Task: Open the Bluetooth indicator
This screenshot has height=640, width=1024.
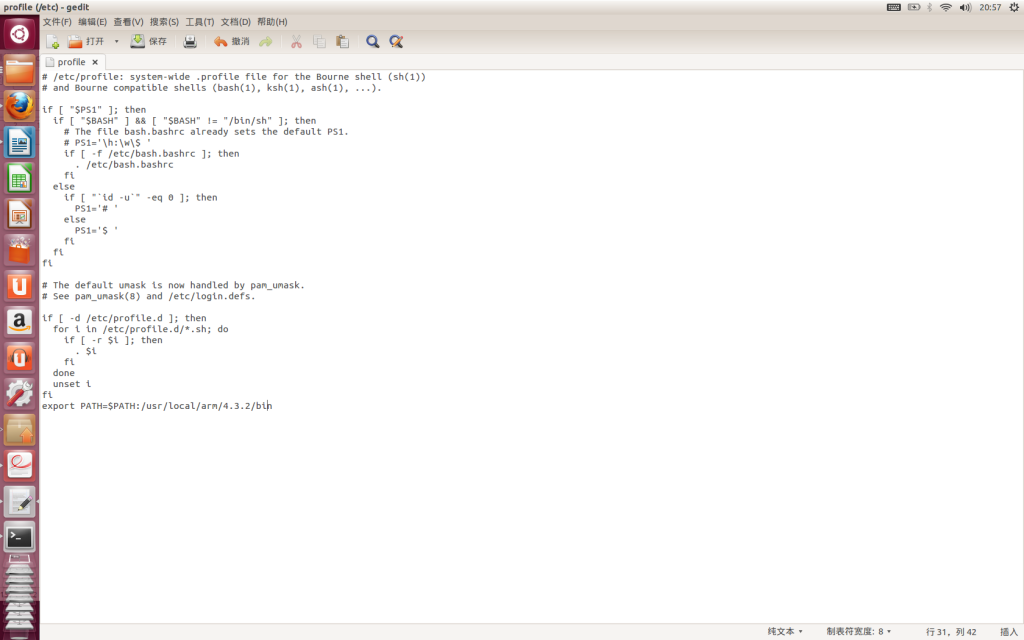Action: (x=929, y=7)
